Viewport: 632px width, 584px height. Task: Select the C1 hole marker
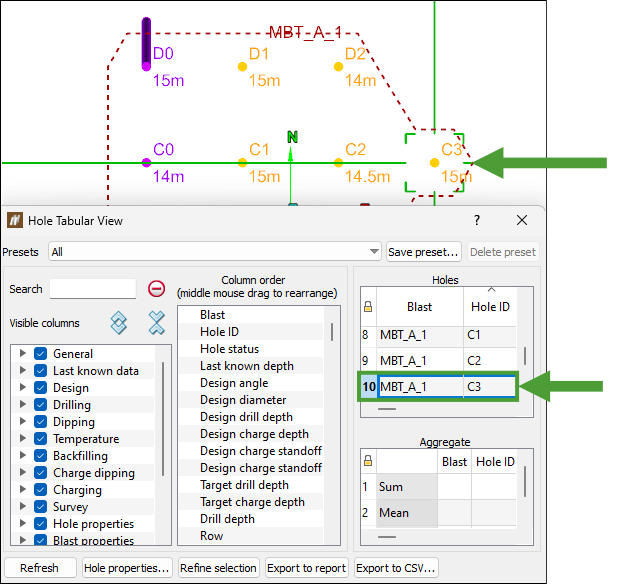[242, 163]
